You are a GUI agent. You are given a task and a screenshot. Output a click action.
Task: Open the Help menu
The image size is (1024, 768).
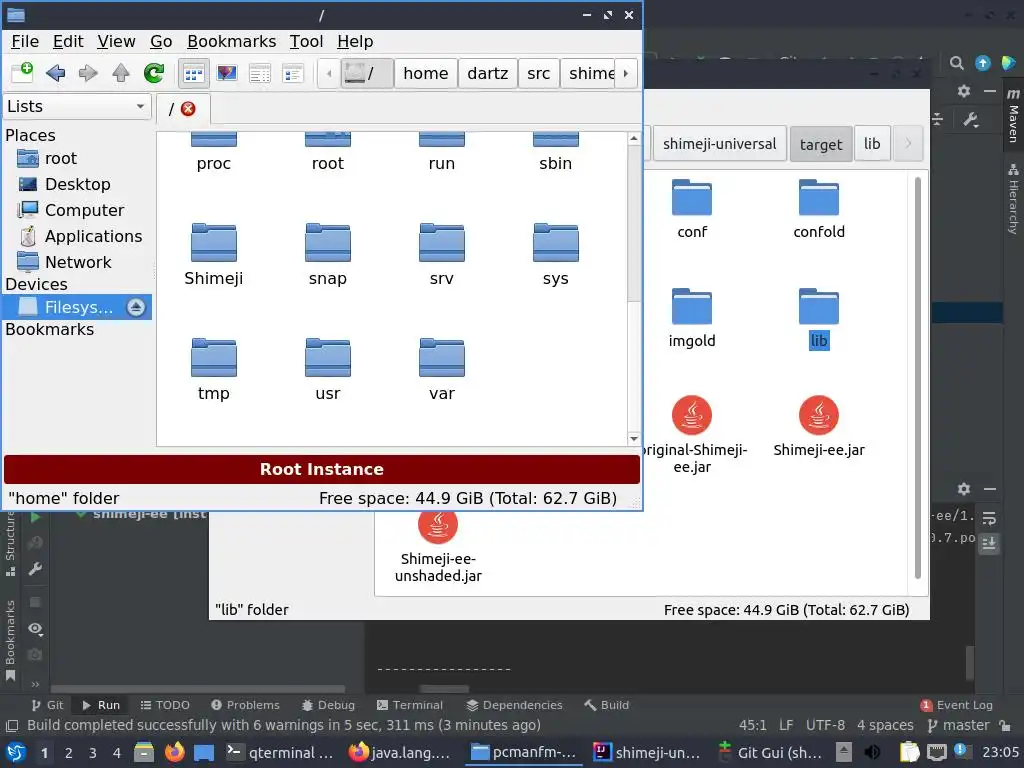pos(355,41)
